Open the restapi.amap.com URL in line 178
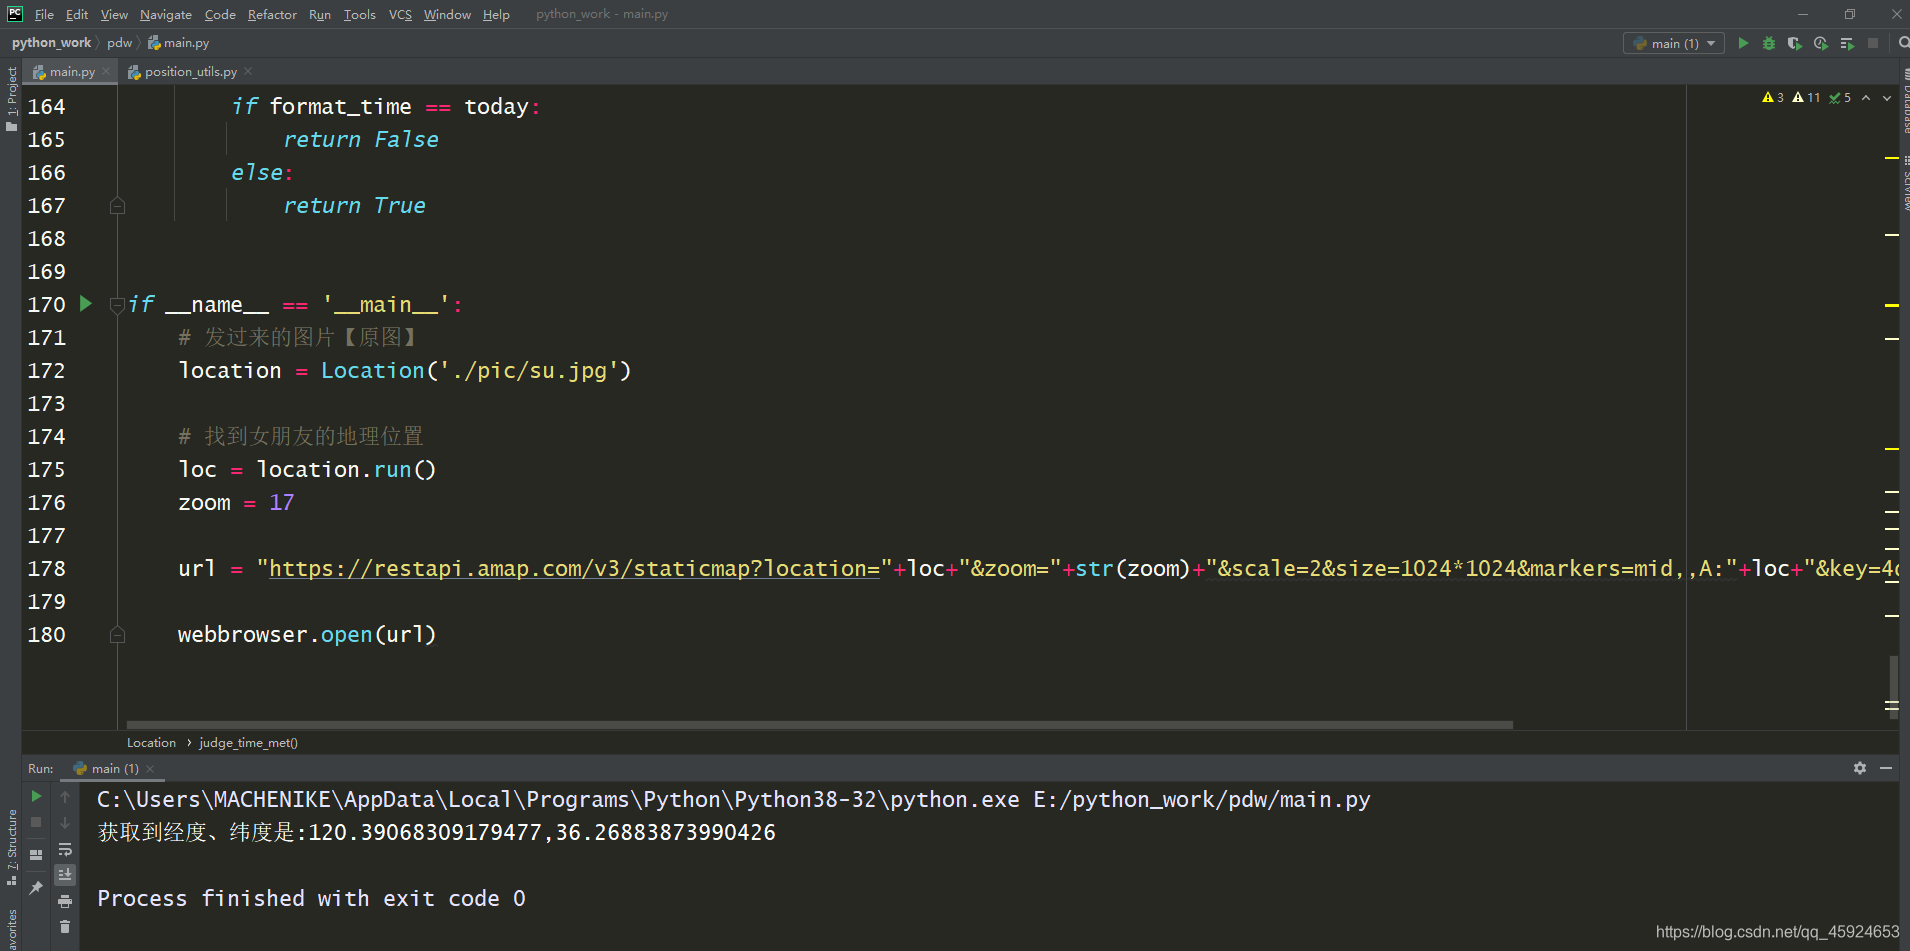 tap(574, 569)
